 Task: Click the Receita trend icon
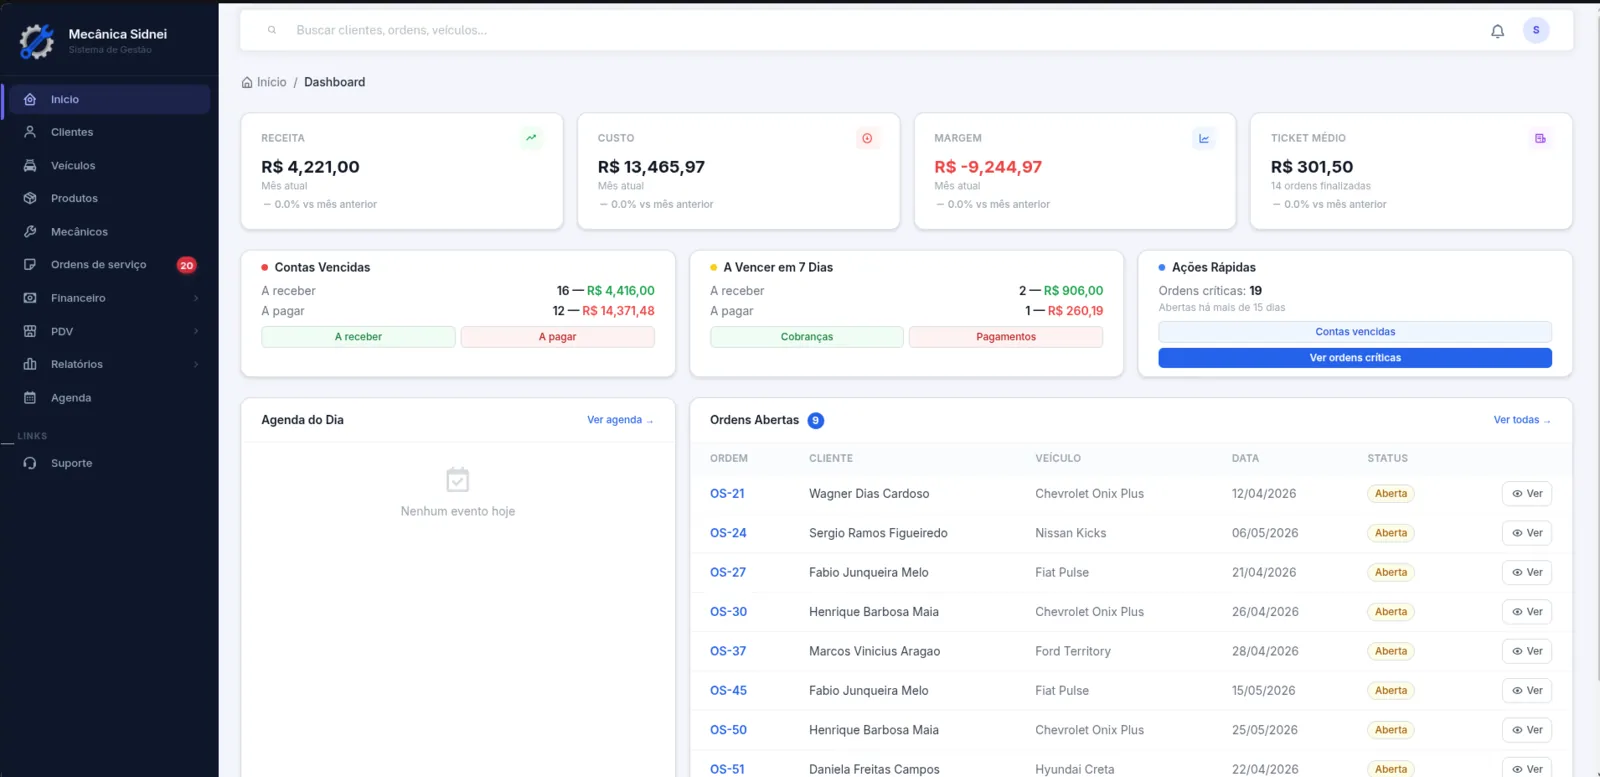coord(531,138)
